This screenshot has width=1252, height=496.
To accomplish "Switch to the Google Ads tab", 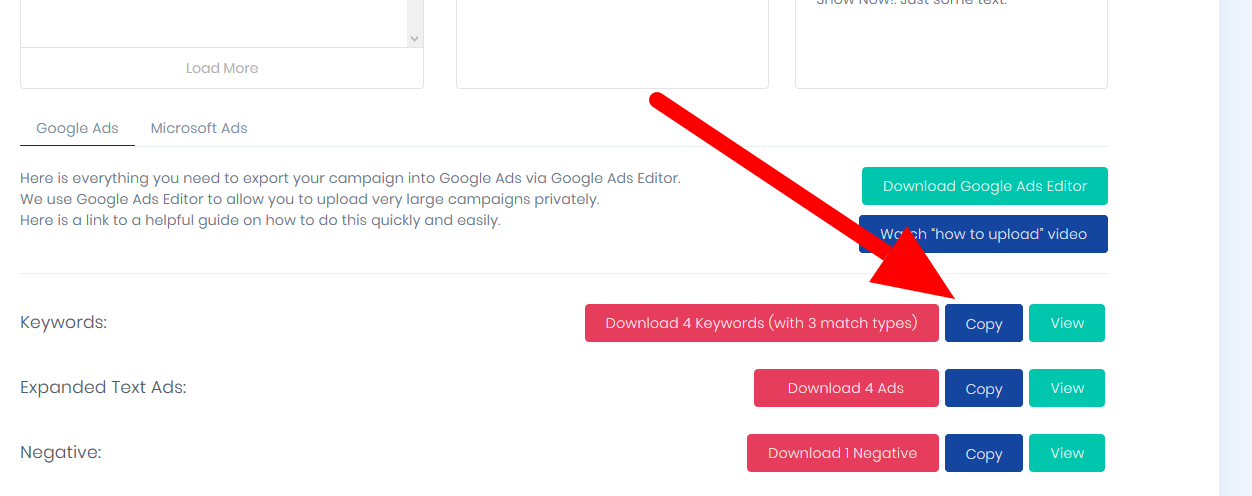I will pyautogui.click(x=77, y=128).
